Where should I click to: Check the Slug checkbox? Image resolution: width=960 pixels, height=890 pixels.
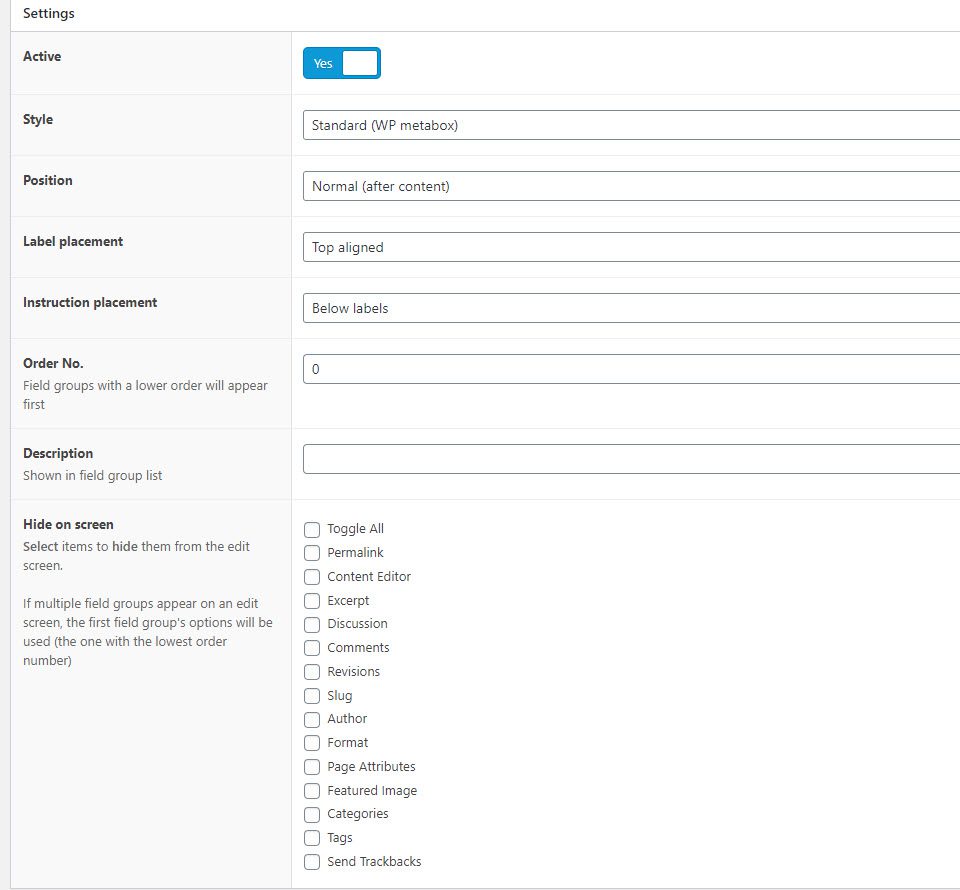coord(311,695)
